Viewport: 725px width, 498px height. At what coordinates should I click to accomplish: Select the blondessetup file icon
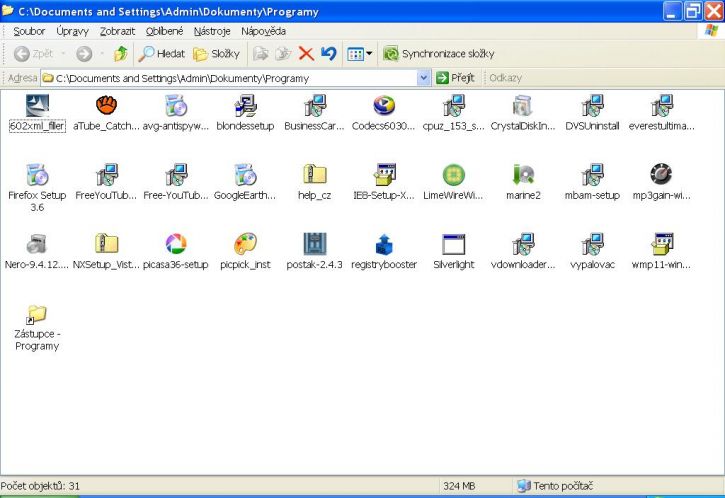tap(245, 105)
